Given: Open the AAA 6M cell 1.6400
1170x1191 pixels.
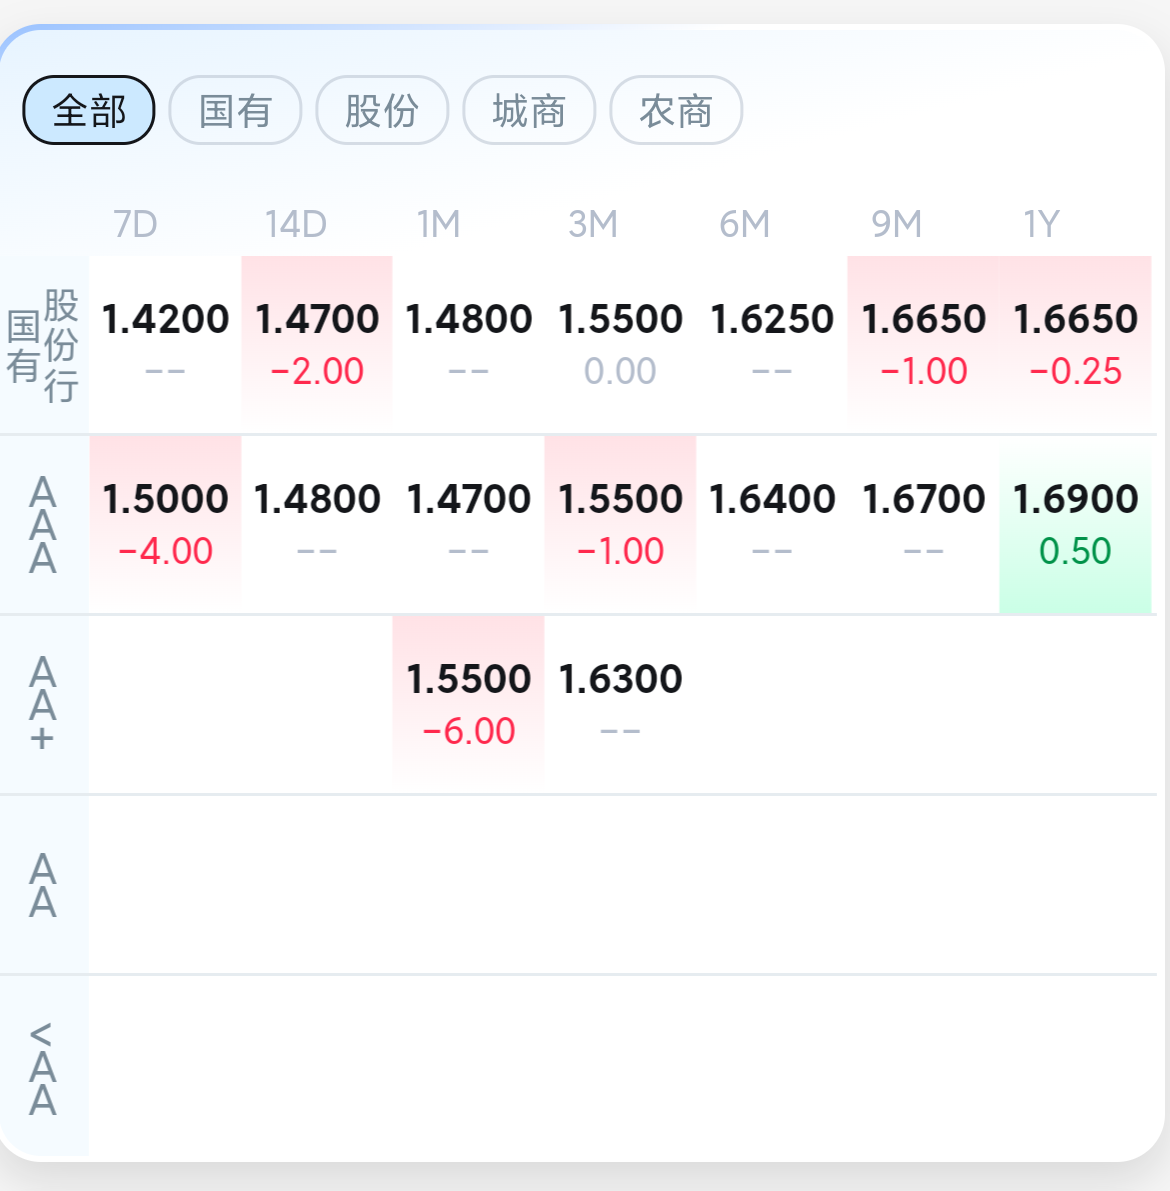Looking at the screenshot, I should tap(772, 525).
